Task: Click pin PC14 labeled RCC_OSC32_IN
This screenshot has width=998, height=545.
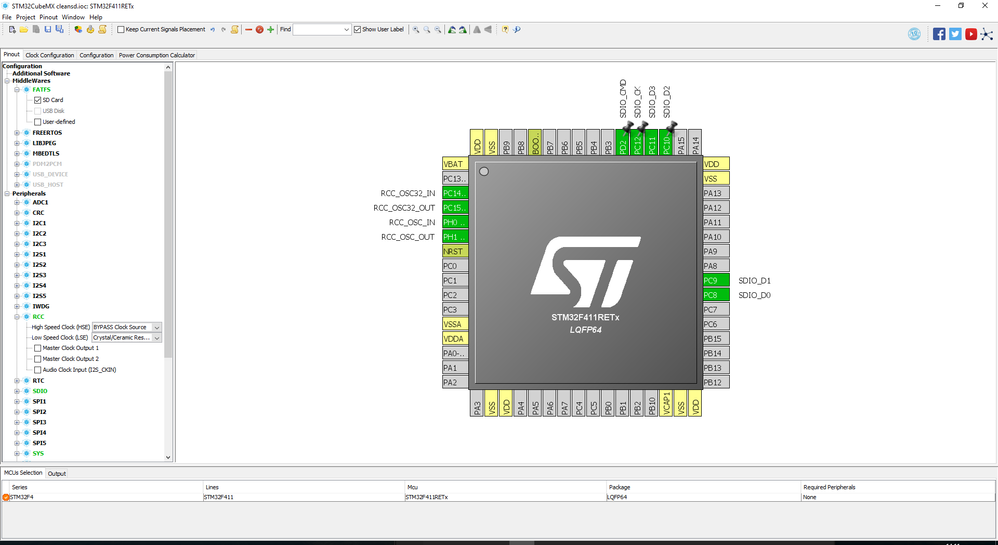Action: pyautogui.click(x=455, y=193)
